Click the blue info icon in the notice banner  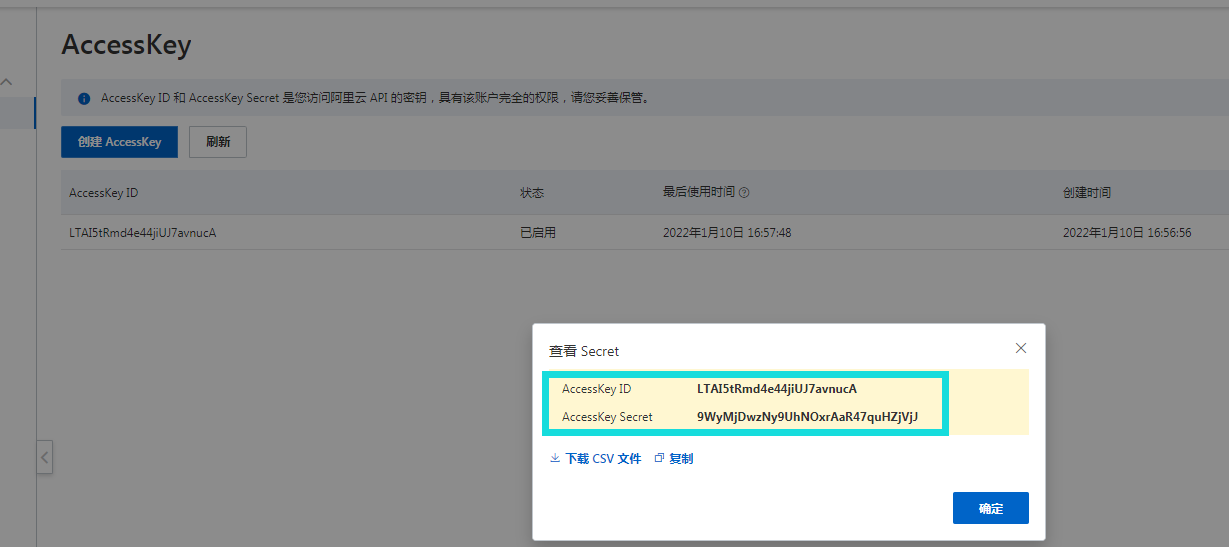pos(84,99)
